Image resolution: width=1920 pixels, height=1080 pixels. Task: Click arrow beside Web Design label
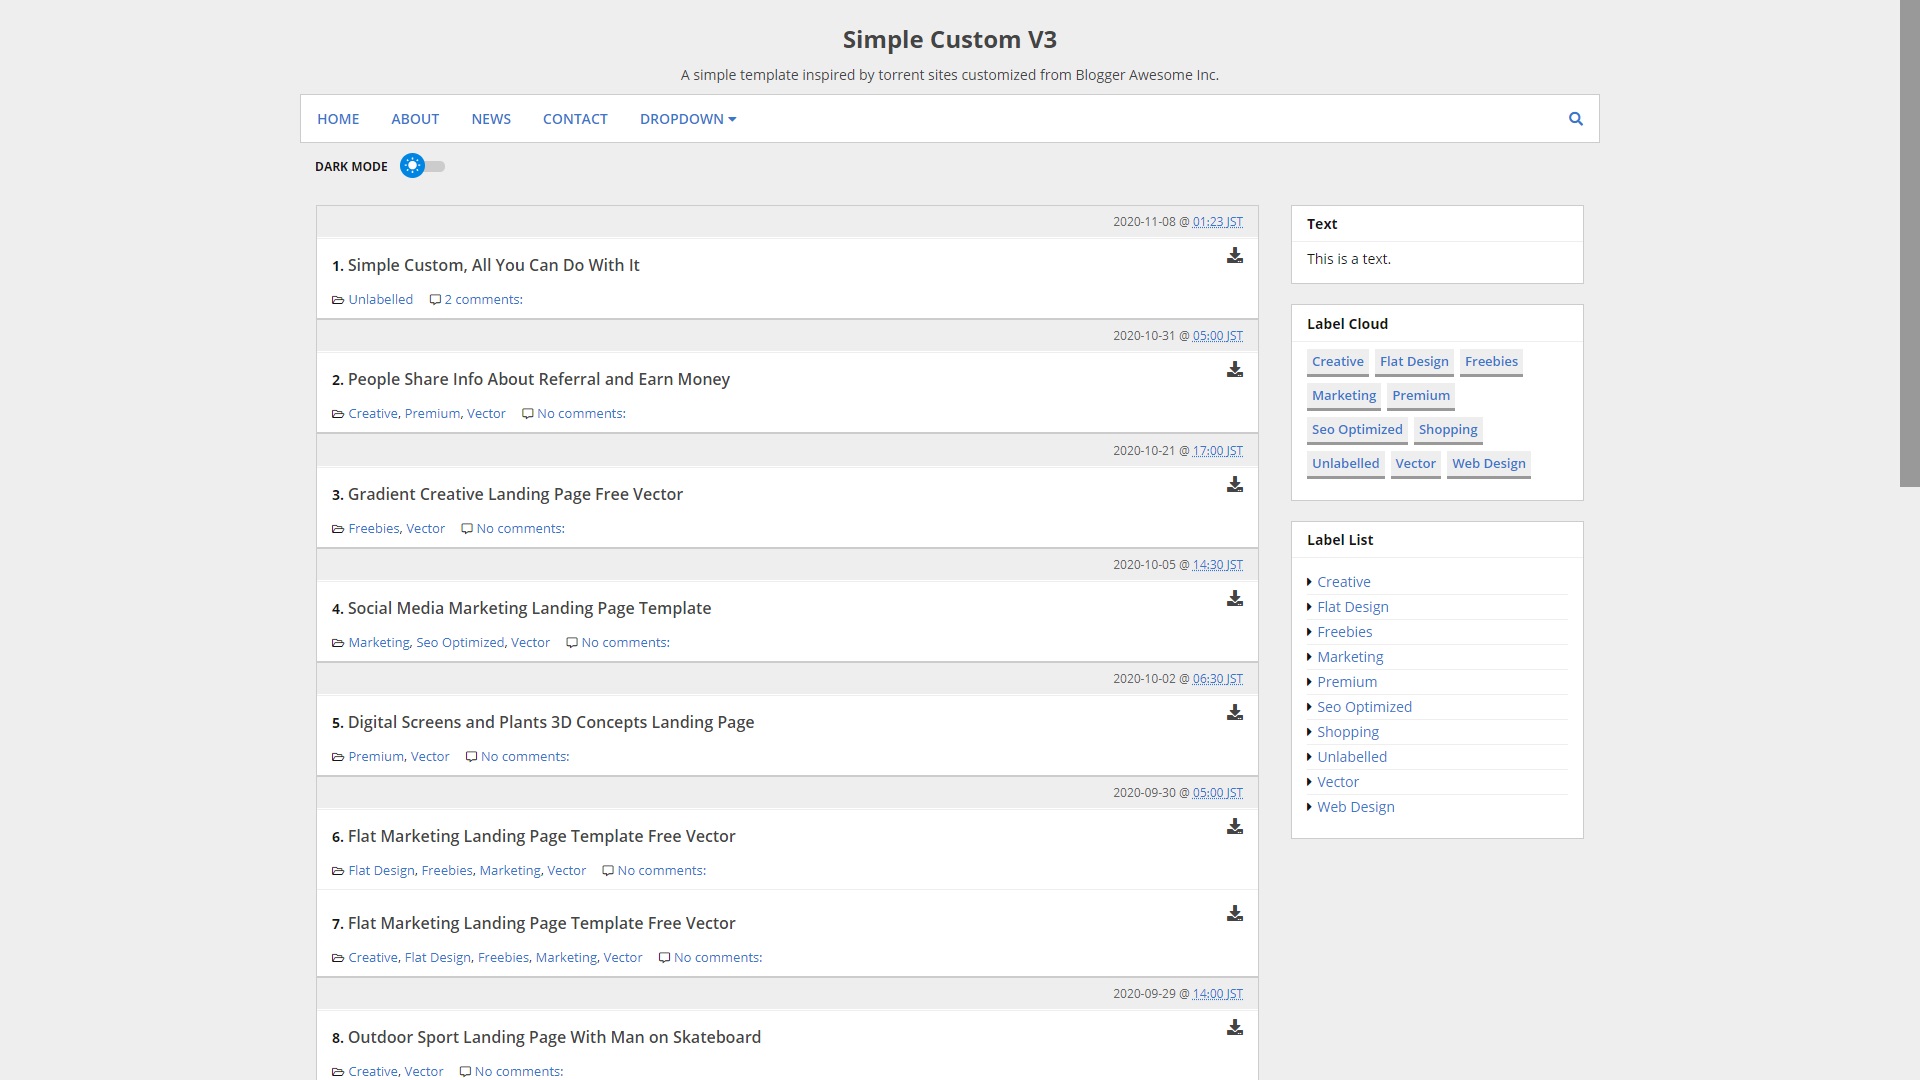(1309, 807)
